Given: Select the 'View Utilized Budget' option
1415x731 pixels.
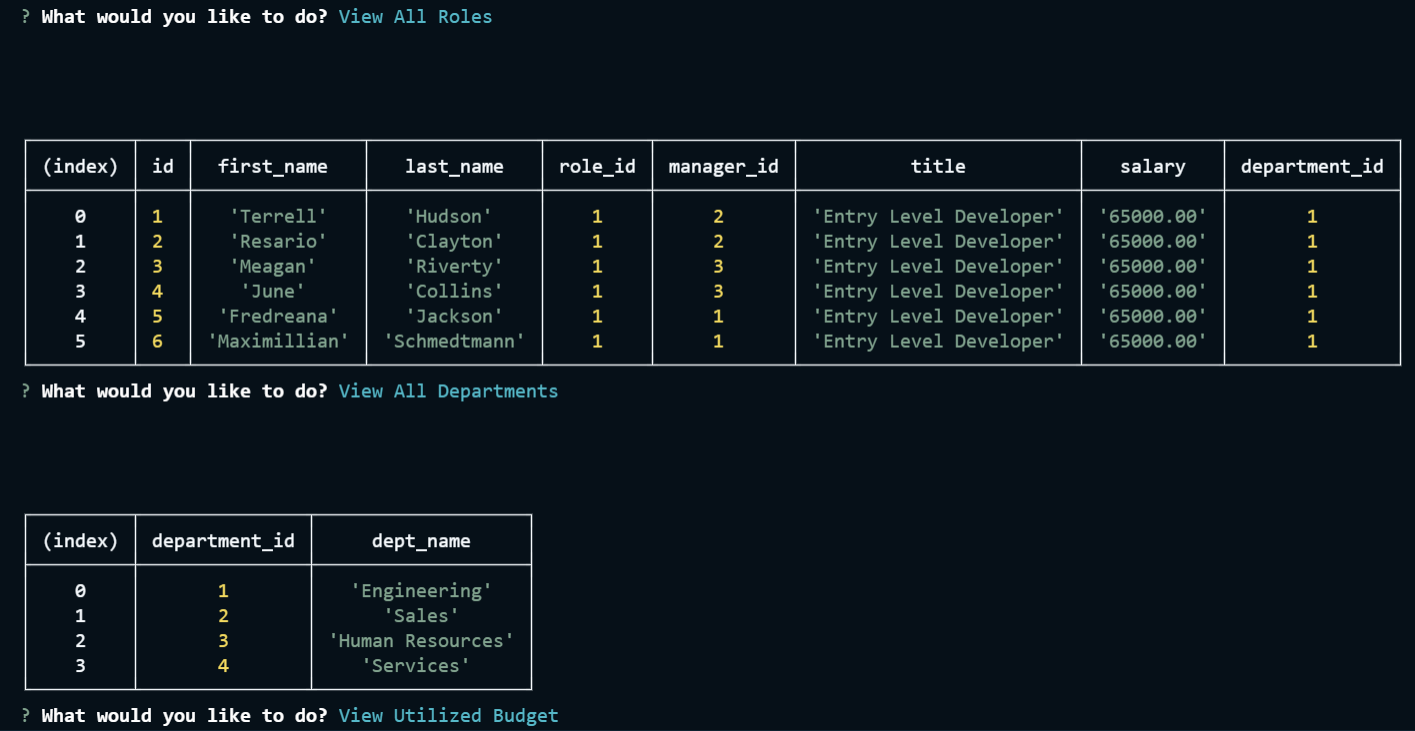Looking at the screenshot, I should [447, 715].
